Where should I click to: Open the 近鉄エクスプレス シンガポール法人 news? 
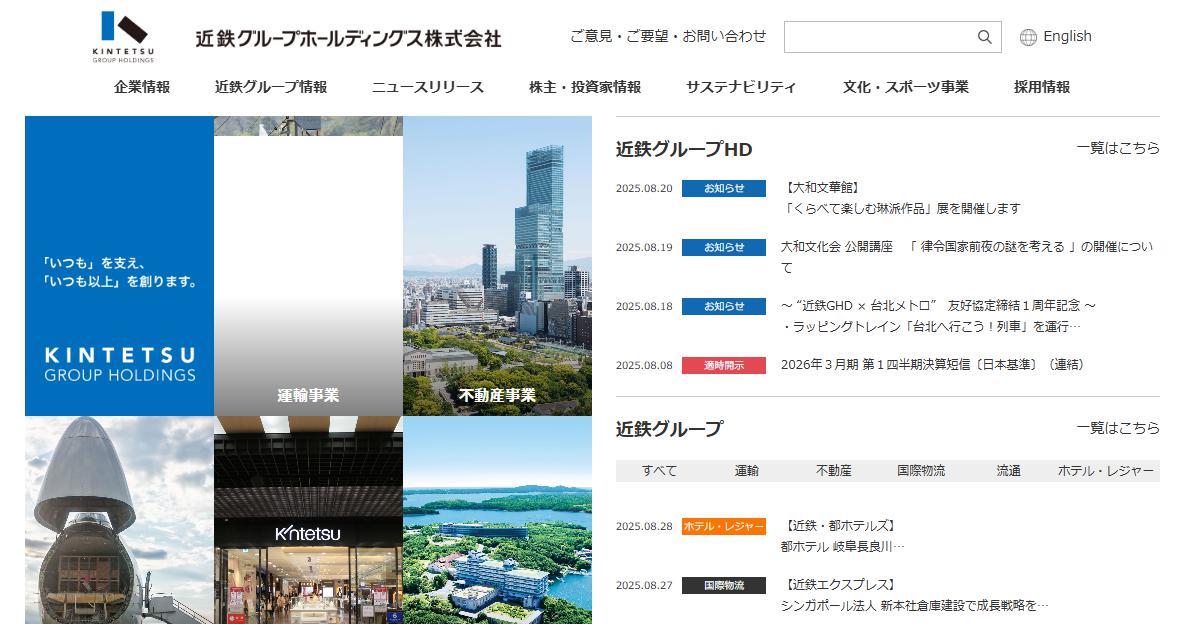point(914,595)
